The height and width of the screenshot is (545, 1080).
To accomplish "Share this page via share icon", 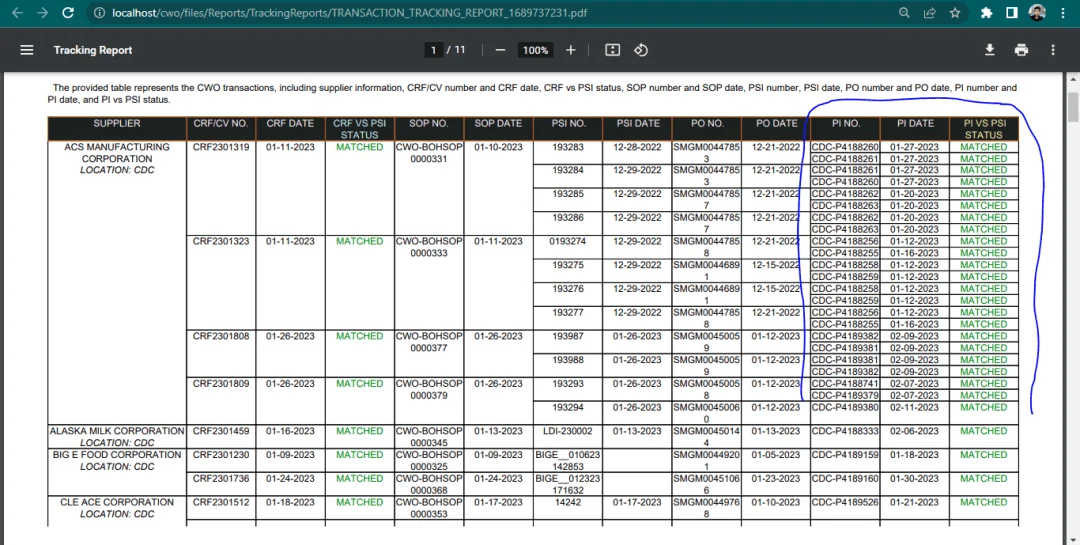I will click(930, 12).
